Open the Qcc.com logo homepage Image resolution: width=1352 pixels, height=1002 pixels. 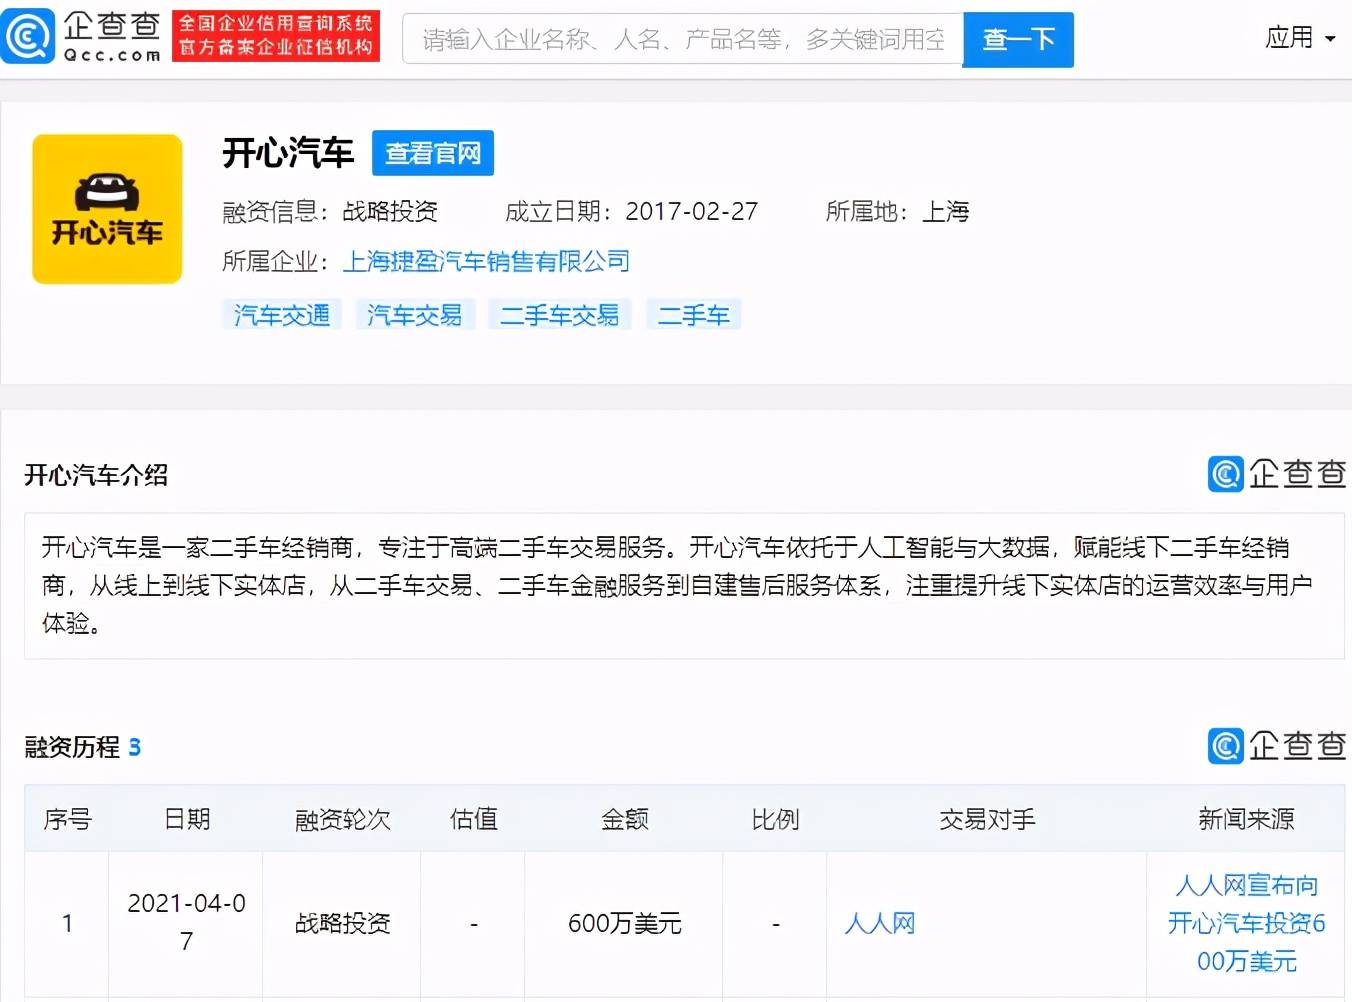[82, 37]
